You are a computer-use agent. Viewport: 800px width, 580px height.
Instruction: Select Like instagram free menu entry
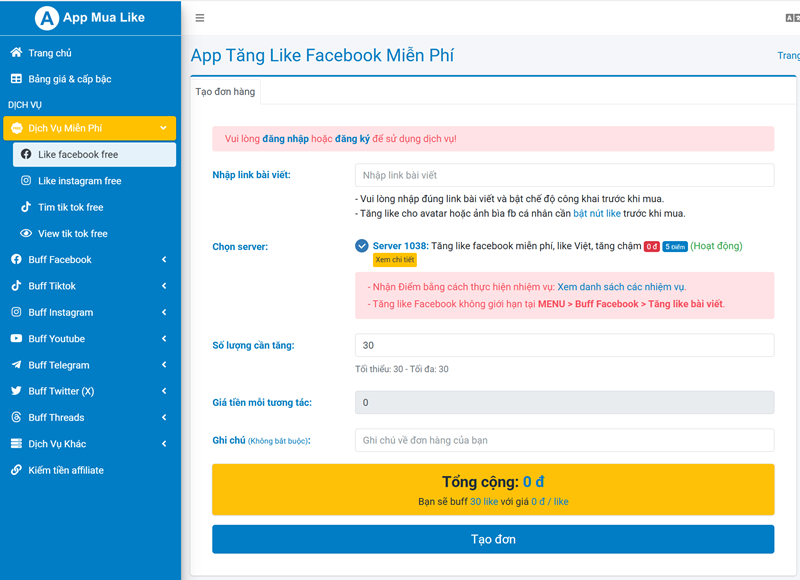(x=94, y=181)
